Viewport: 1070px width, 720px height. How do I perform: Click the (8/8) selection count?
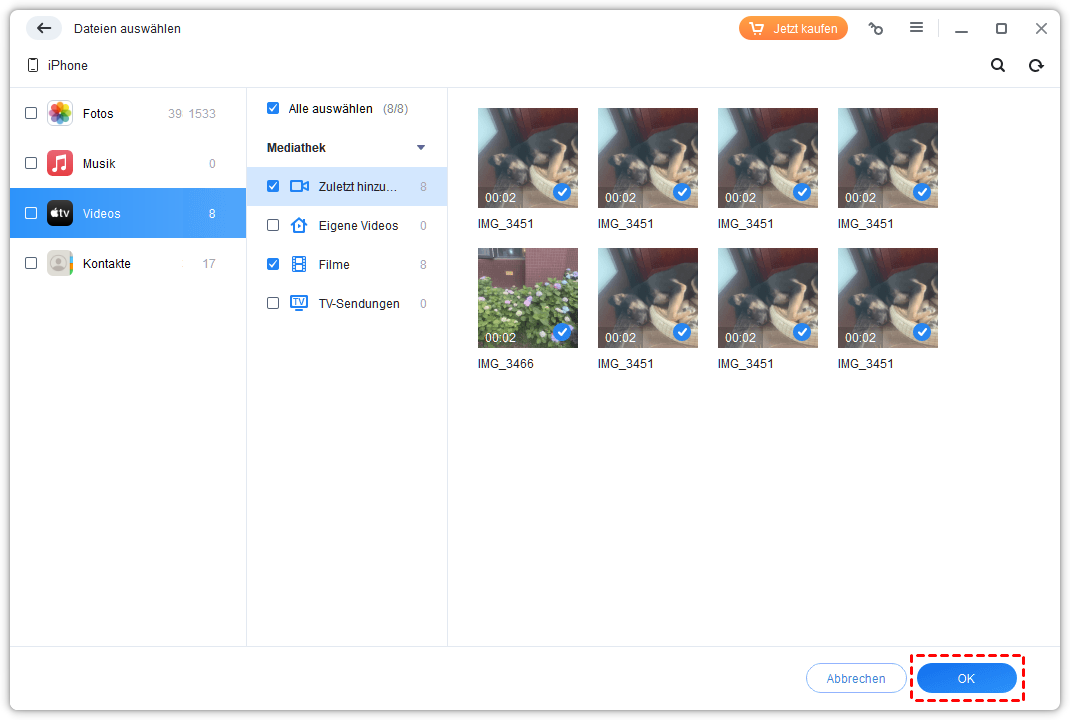(395, 109)
